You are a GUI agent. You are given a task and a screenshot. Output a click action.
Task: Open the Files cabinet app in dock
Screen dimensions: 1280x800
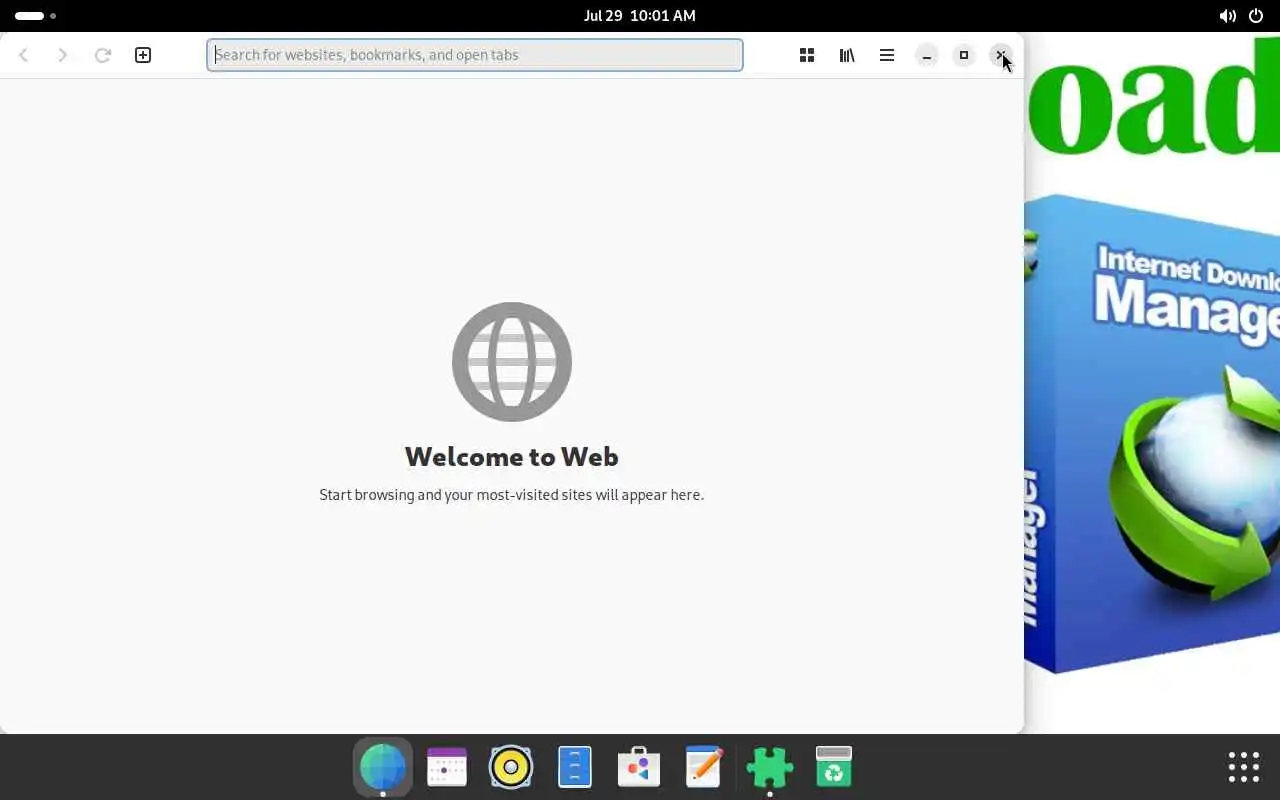point(575,767)
